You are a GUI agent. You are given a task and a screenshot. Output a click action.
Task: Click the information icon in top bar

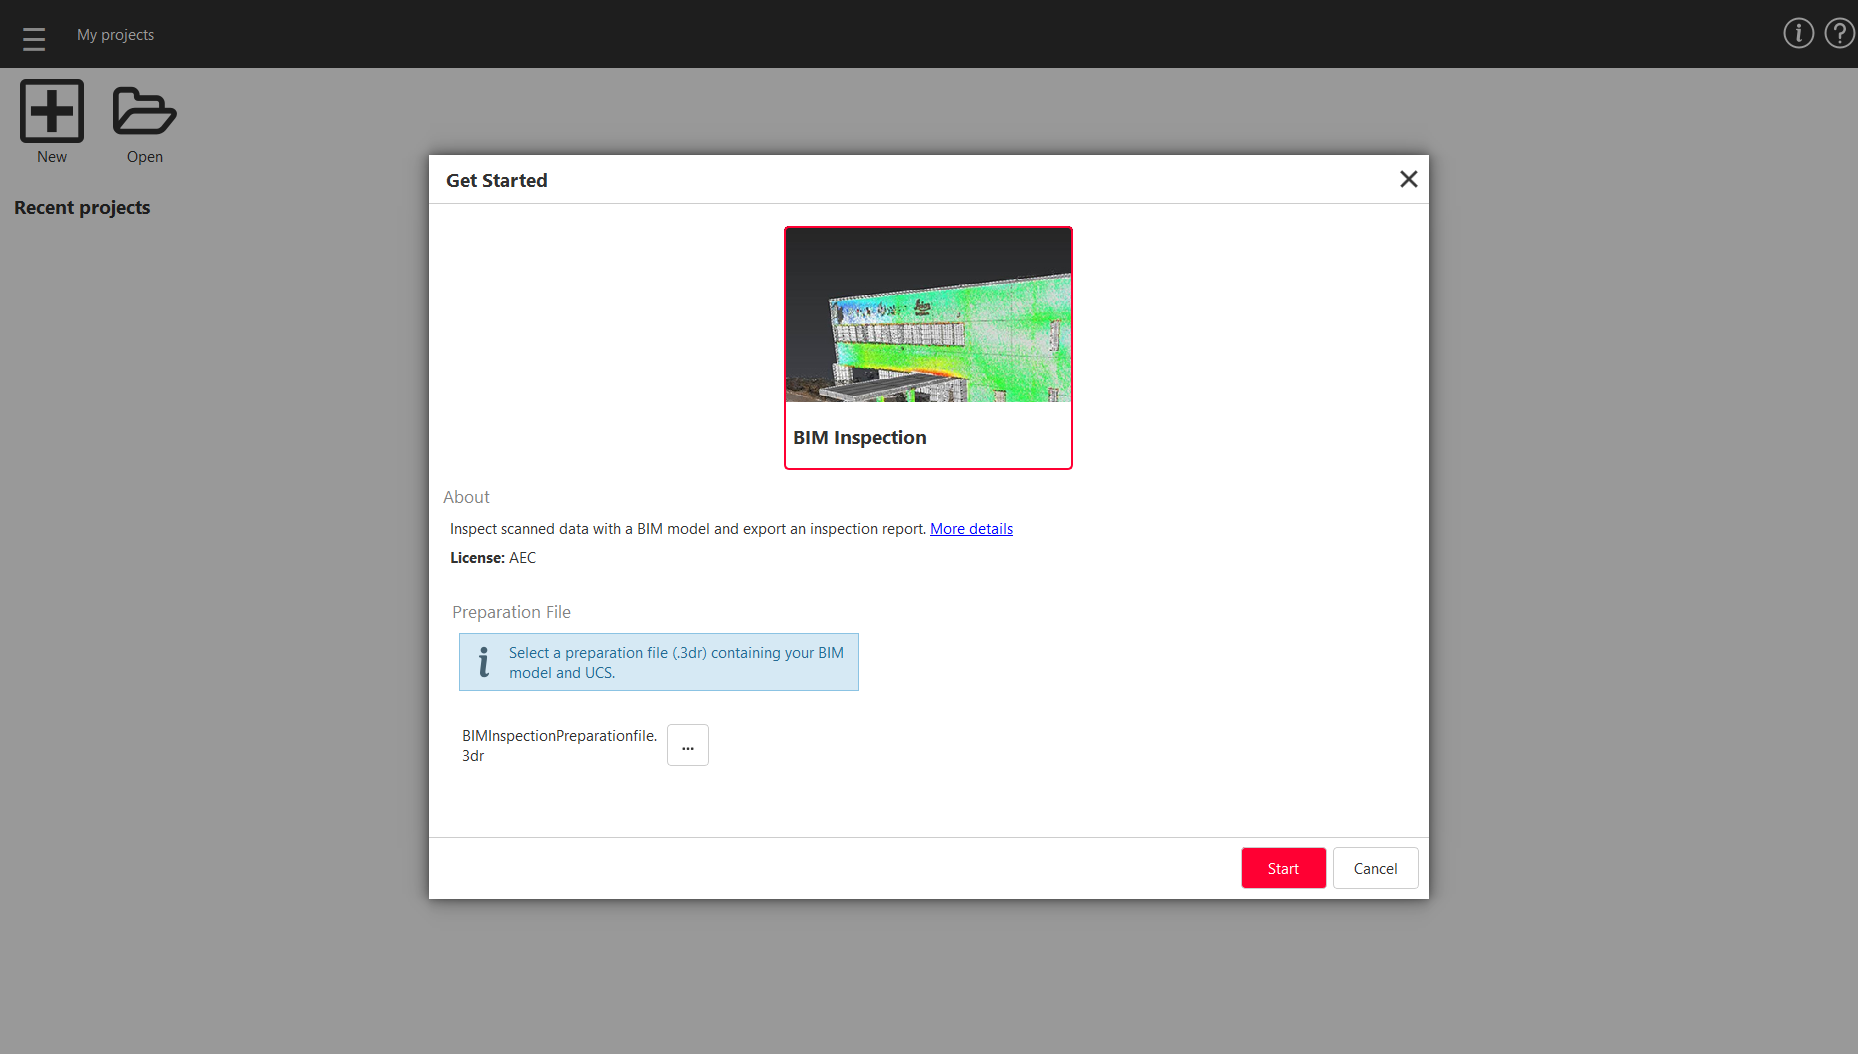[x=1798, y=33]
